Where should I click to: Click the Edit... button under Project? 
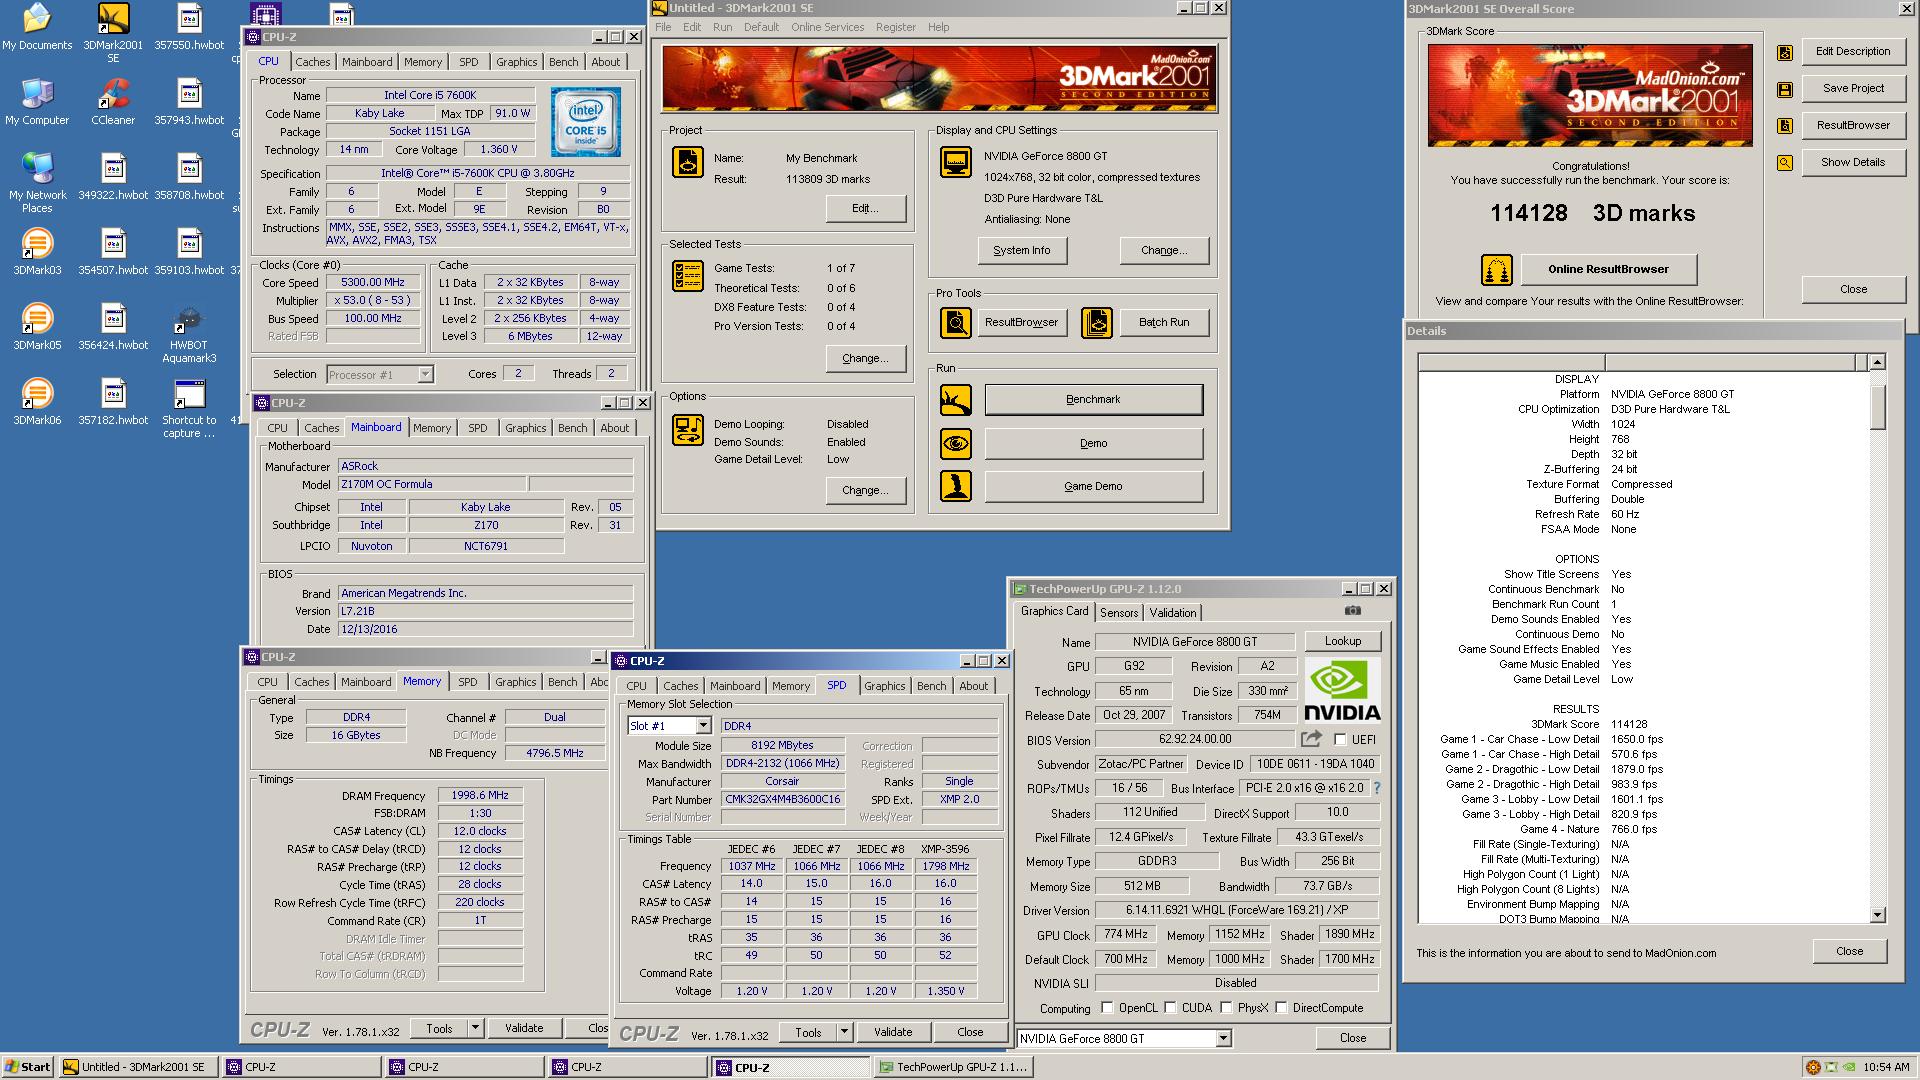pos(865,209)
